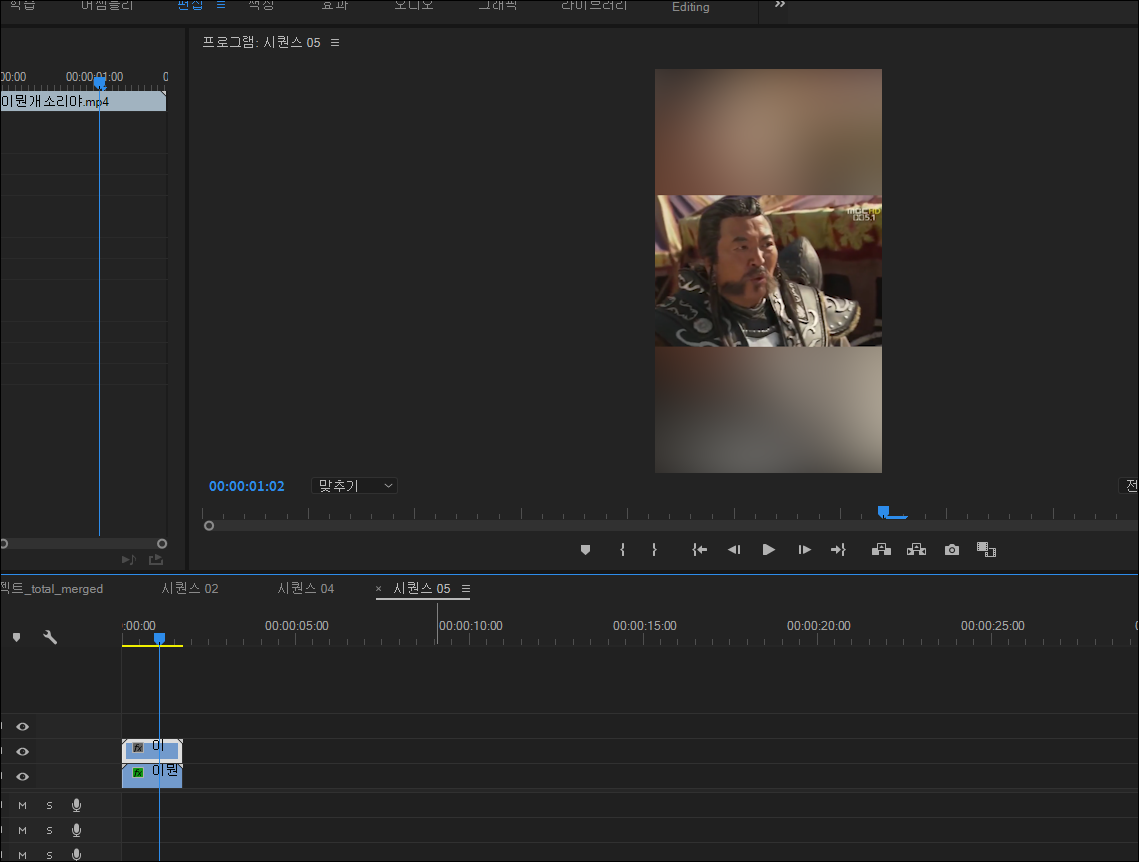Select the timeline playhead handle

point(159,638)
